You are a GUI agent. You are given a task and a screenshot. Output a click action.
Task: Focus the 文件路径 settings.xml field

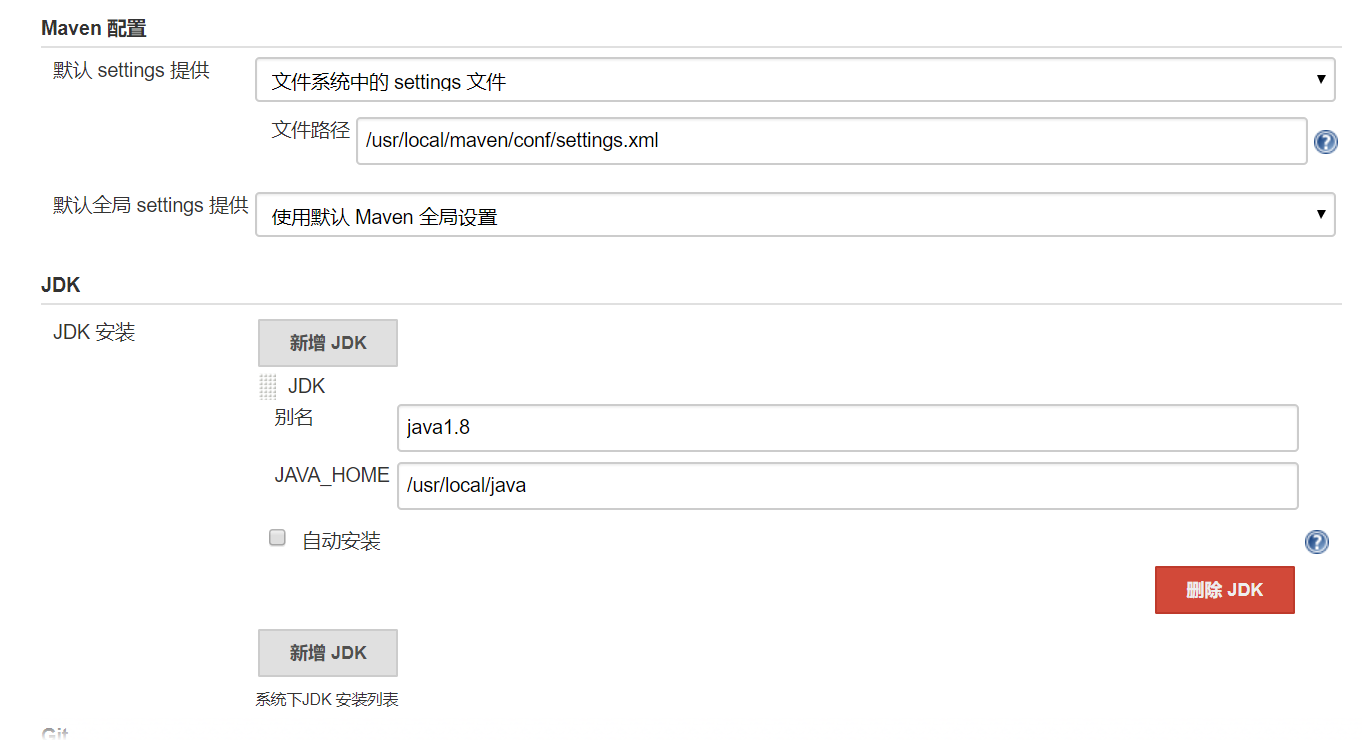[x=831, y=141]
